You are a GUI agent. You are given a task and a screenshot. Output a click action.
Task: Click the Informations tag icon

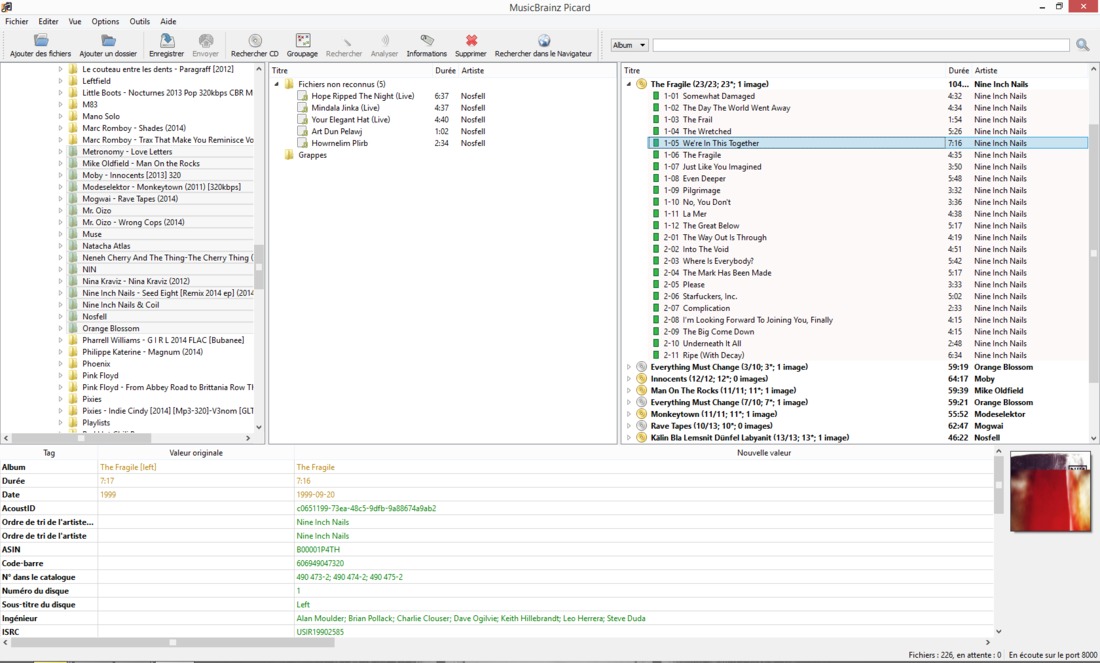point(427,41)
